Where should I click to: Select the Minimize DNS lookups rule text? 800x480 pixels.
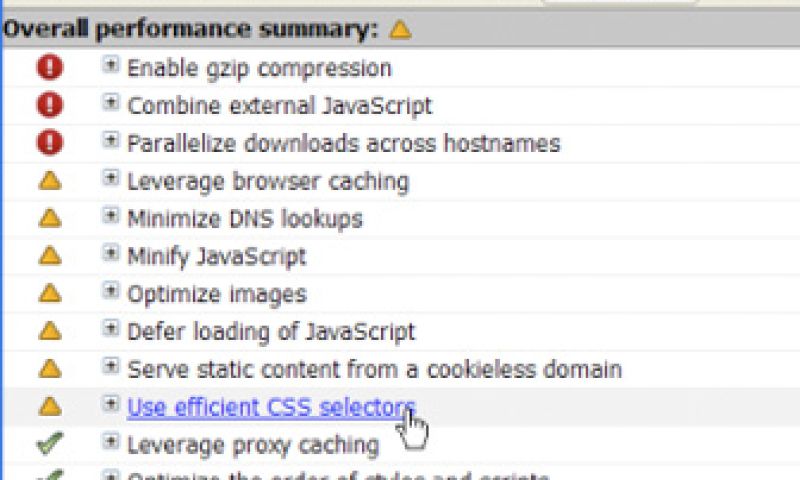point(245,219)
